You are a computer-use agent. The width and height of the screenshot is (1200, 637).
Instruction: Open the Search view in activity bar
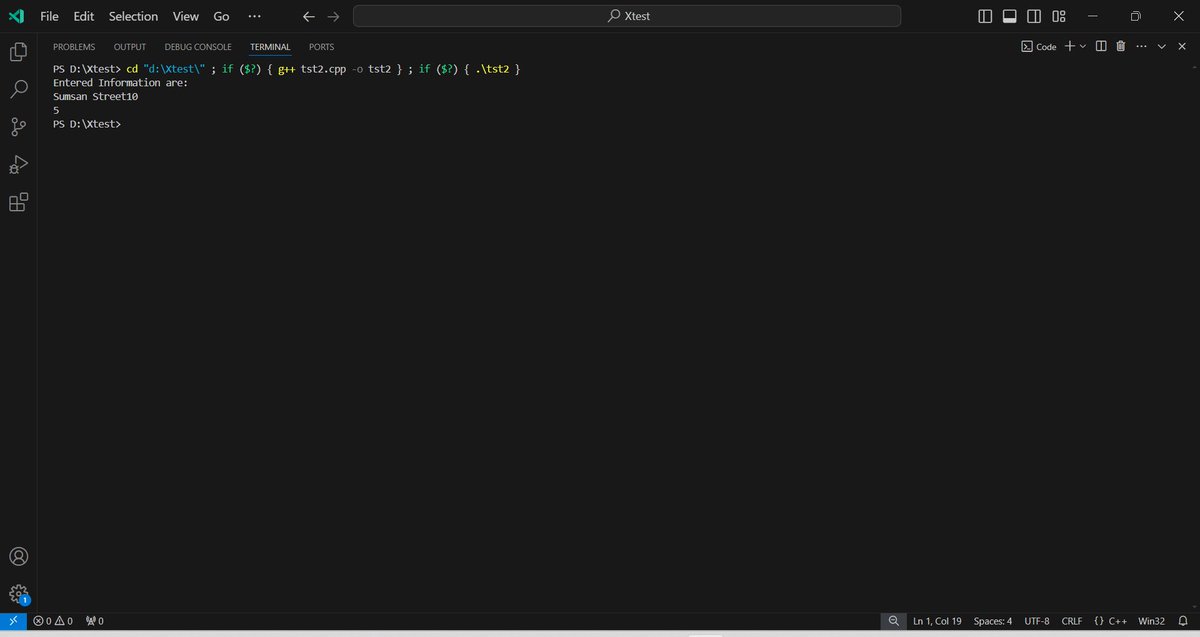point(18,88)
